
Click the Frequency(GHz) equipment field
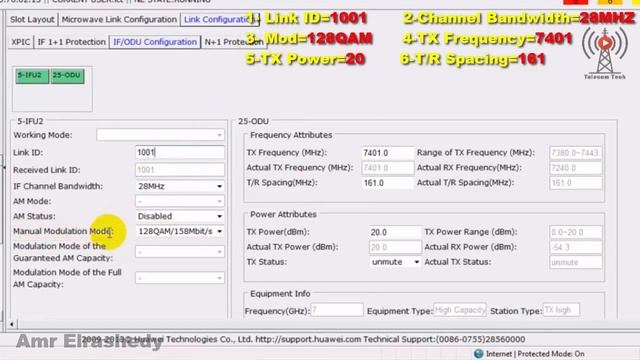click(x=337, y=310)
